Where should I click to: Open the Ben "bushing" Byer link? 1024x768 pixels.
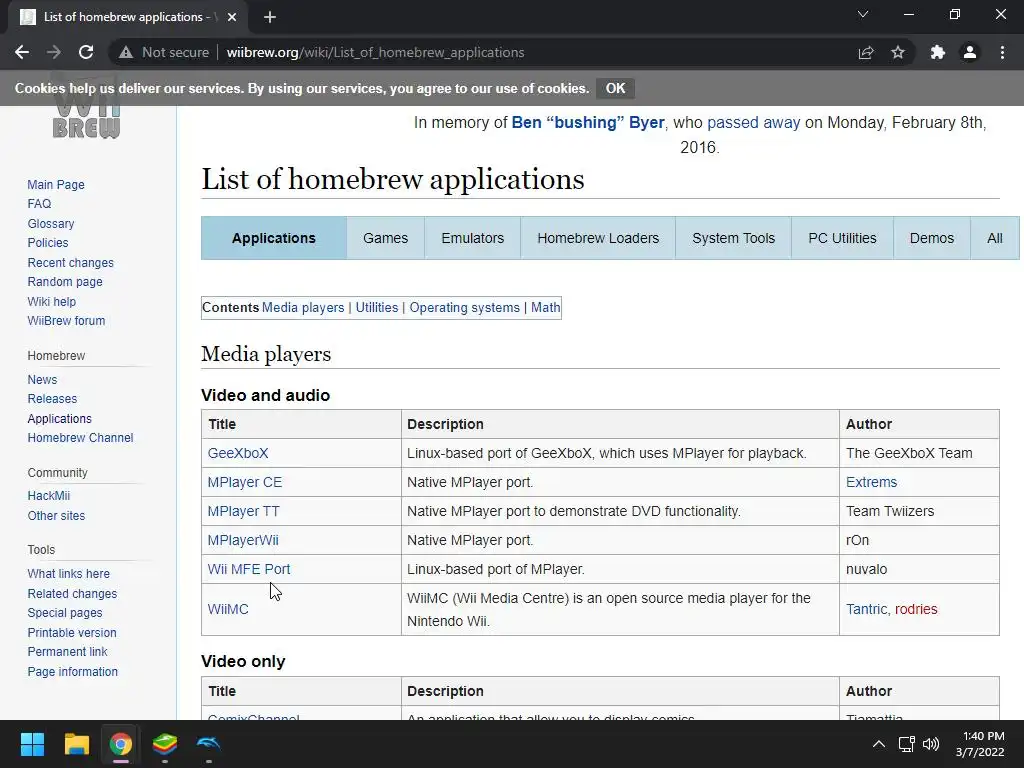click(x=588, y=122)
